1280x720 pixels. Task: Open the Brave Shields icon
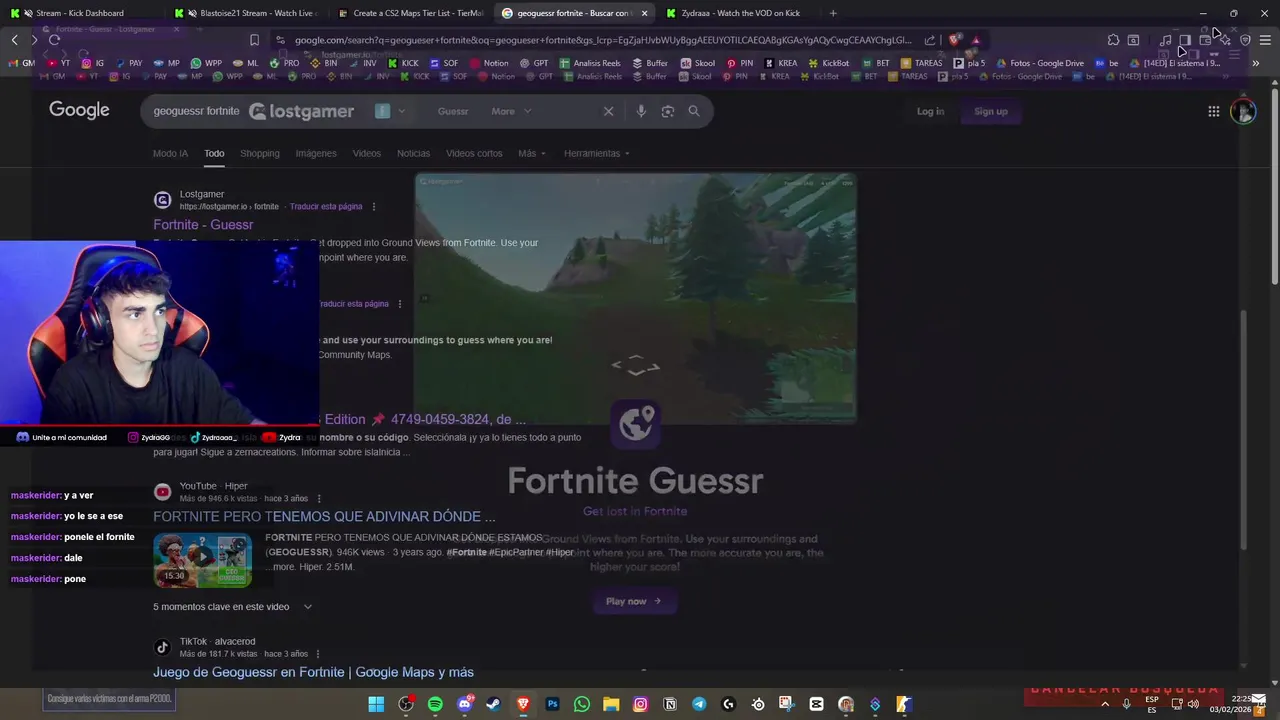955,40
